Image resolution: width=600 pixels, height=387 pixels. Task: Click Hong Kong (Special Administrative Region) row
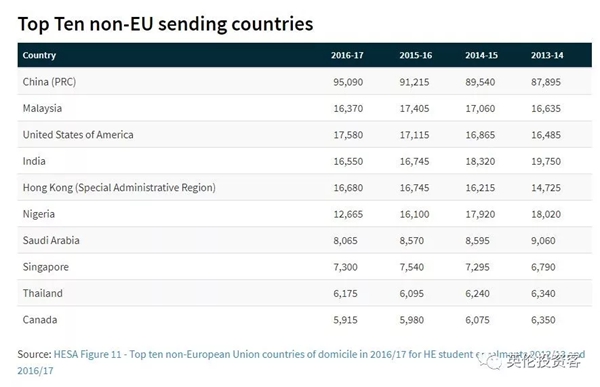(x=305, y=188)
